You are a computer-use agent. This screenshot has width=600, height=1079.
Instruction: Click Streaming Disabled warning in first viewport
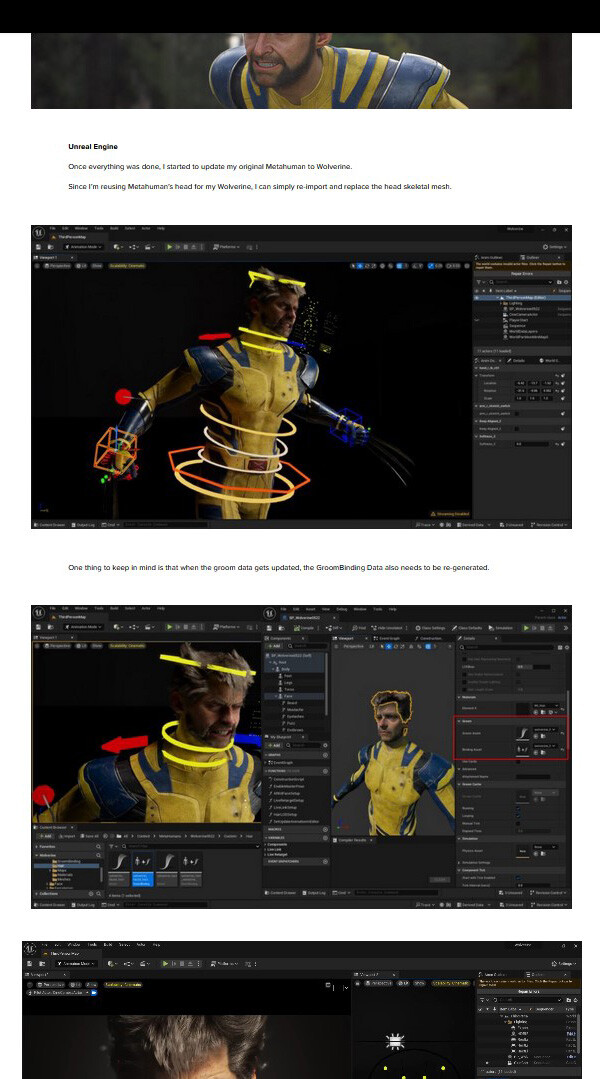[x=450, y=513]
